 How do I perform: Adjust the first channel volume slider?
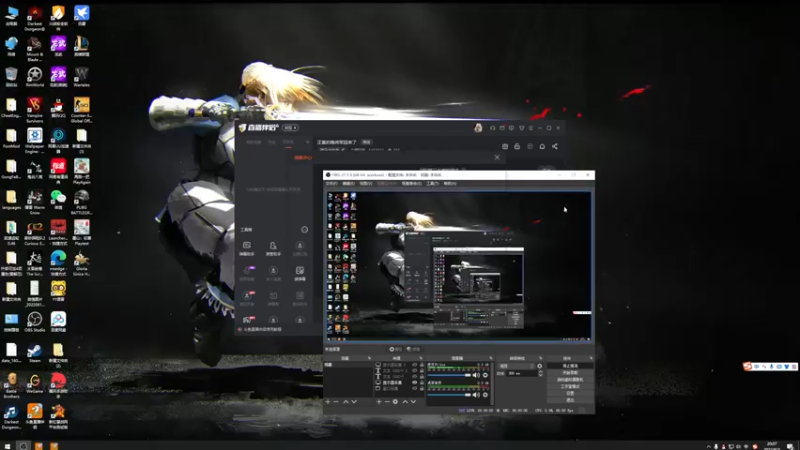(449, 375)
